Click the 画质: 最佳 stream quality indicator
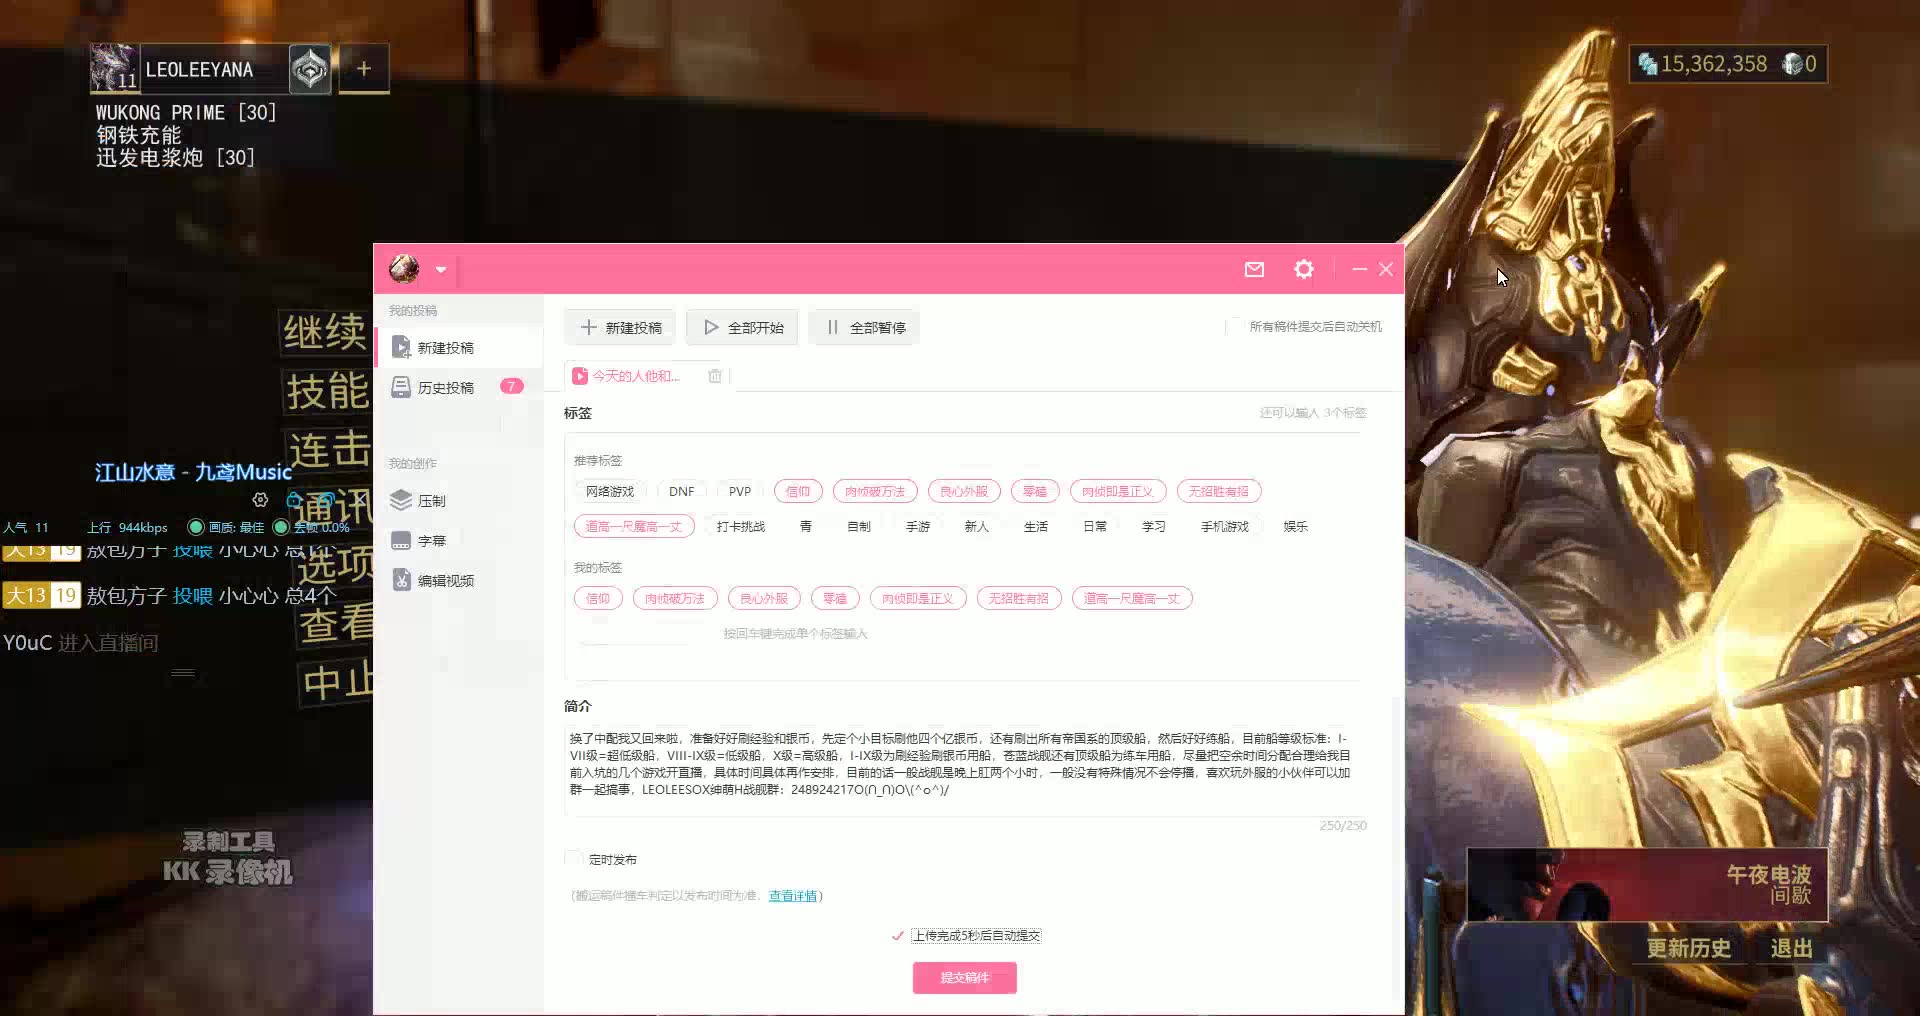This screenshot has height=1016, width=1920. pyautogui.click(x=227, y=527)
